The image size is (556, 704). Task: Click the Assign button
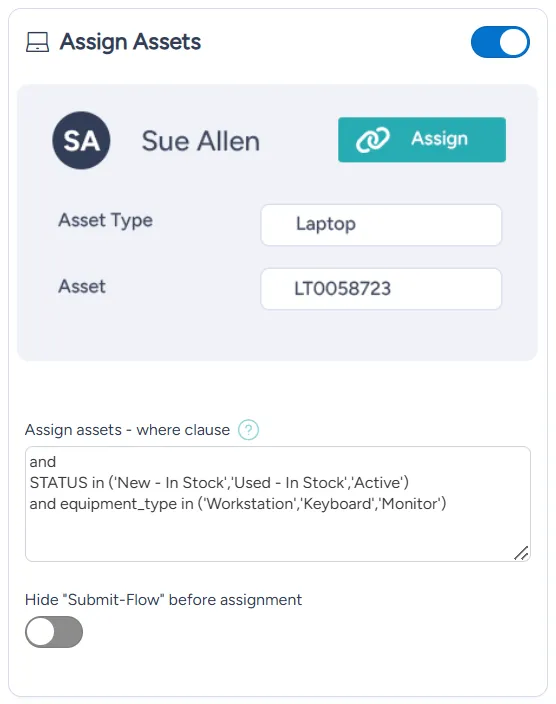(x=422, y=140)
